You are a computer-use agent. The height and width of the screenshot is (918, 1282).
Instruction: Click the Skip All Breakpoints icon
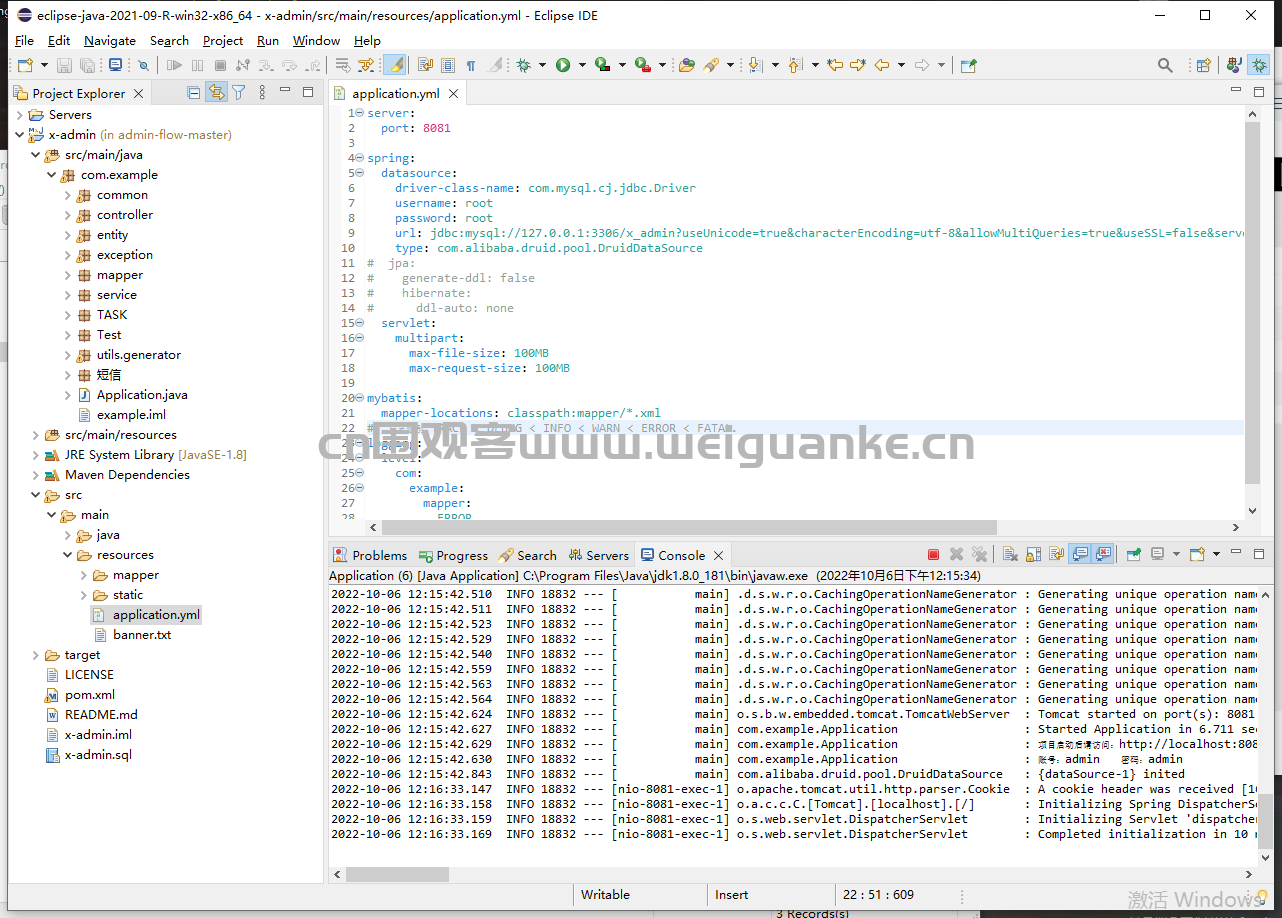(143, 65)
